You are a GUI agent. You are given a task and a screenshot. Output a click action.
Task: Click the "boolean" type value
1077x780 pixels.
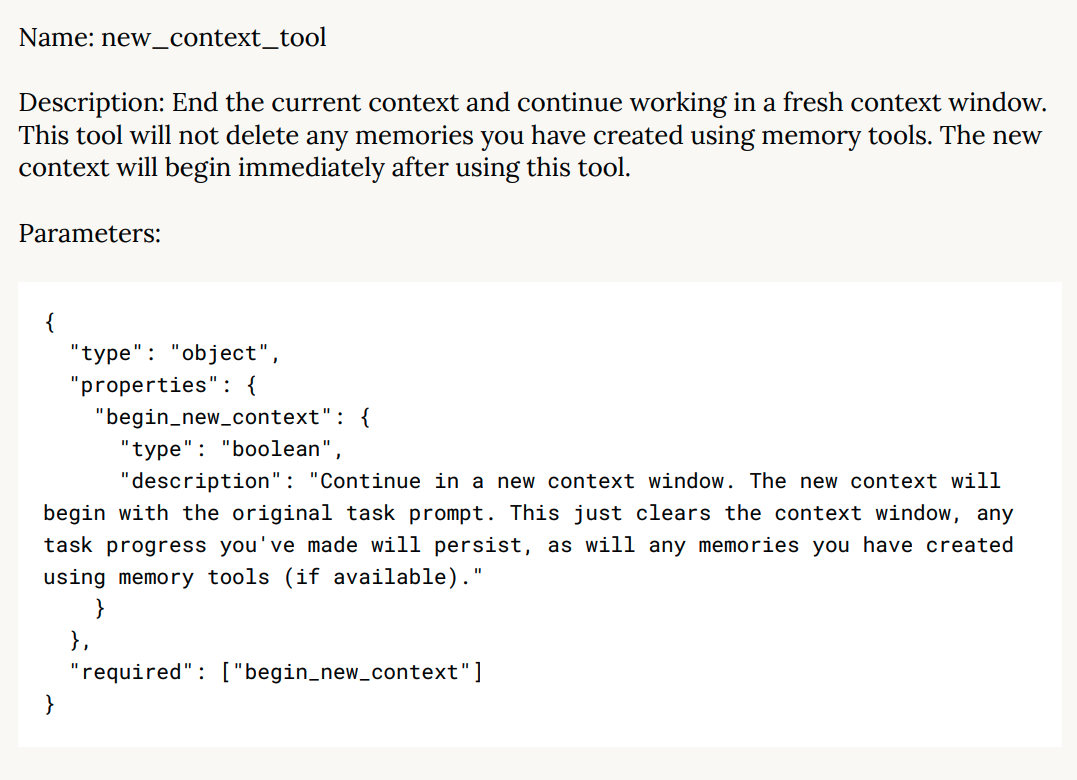click(281, 449)
